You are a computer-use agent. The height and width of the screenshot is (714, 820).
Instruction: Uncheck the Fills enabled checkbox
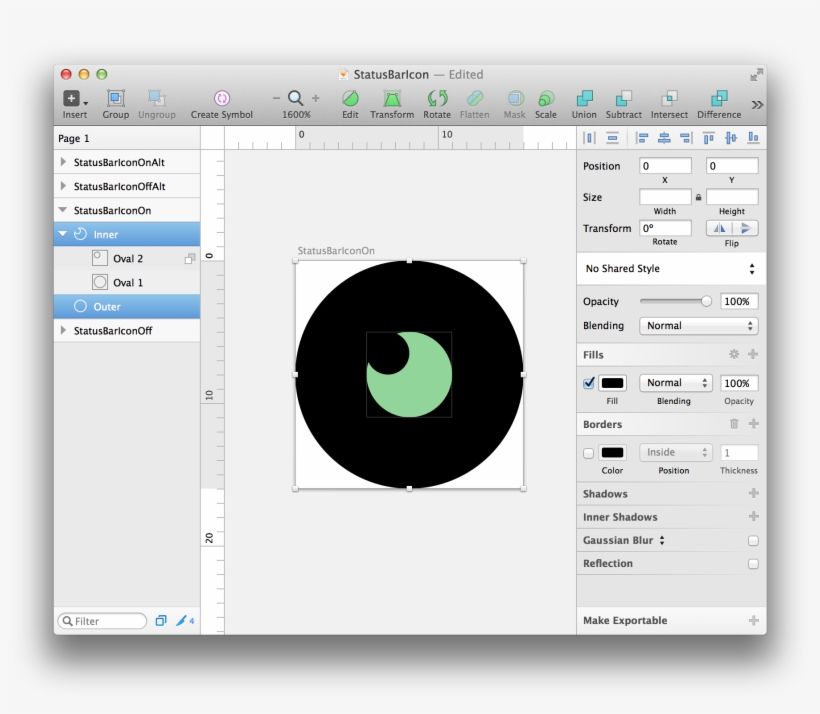pos(589,383)
